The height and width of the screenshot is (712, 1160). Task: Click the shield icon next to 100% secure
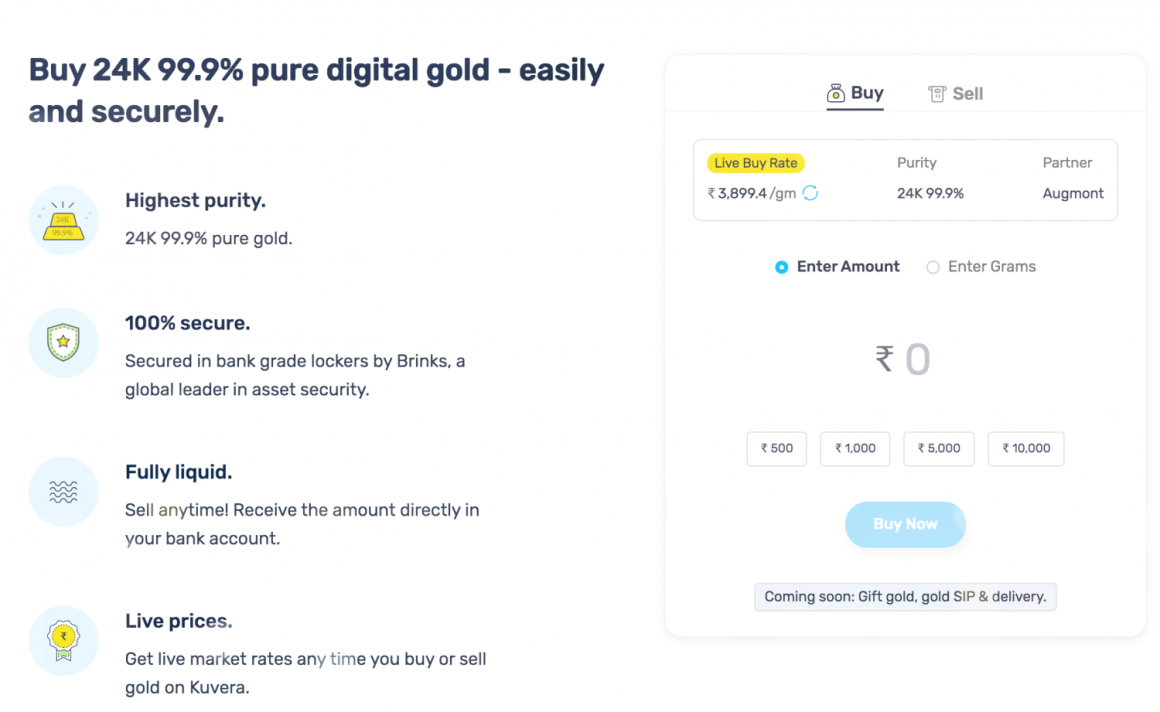click(x=63, y=342)
